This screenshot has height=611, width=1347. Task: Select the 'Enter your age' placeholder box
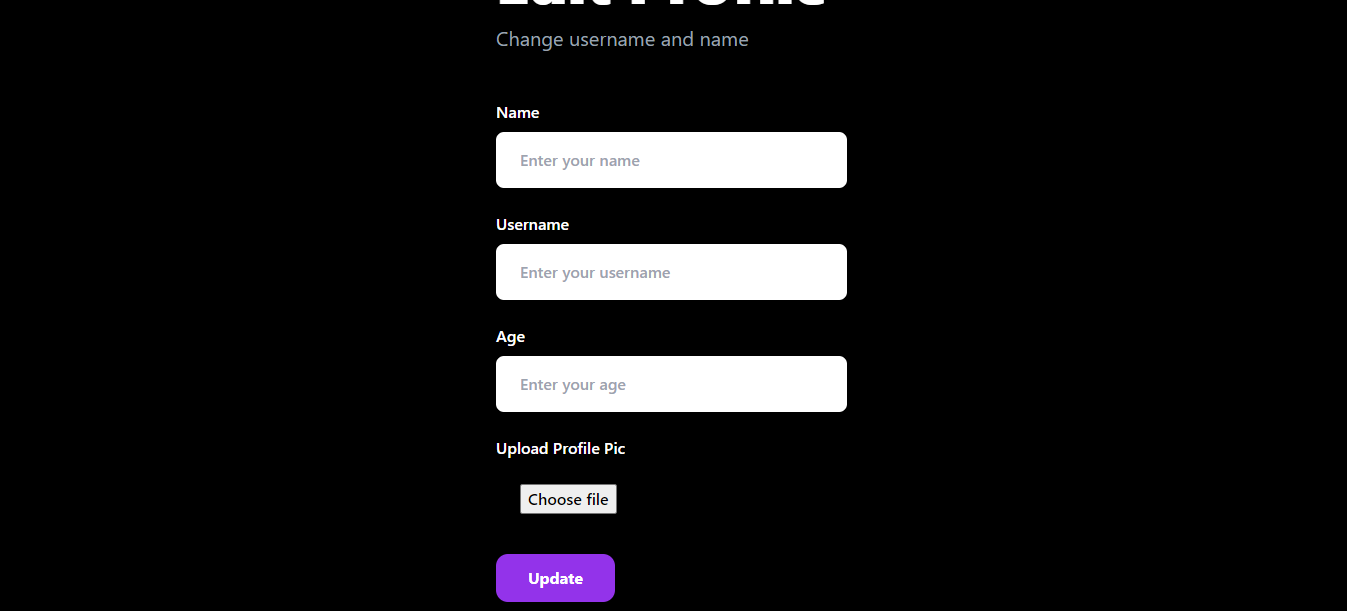[x=671, y=384]
